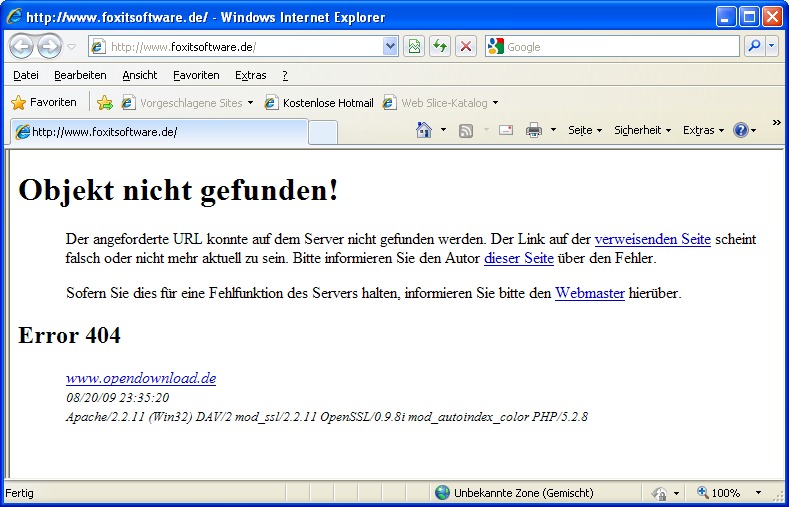Click the New Tab button

(323, 133)
